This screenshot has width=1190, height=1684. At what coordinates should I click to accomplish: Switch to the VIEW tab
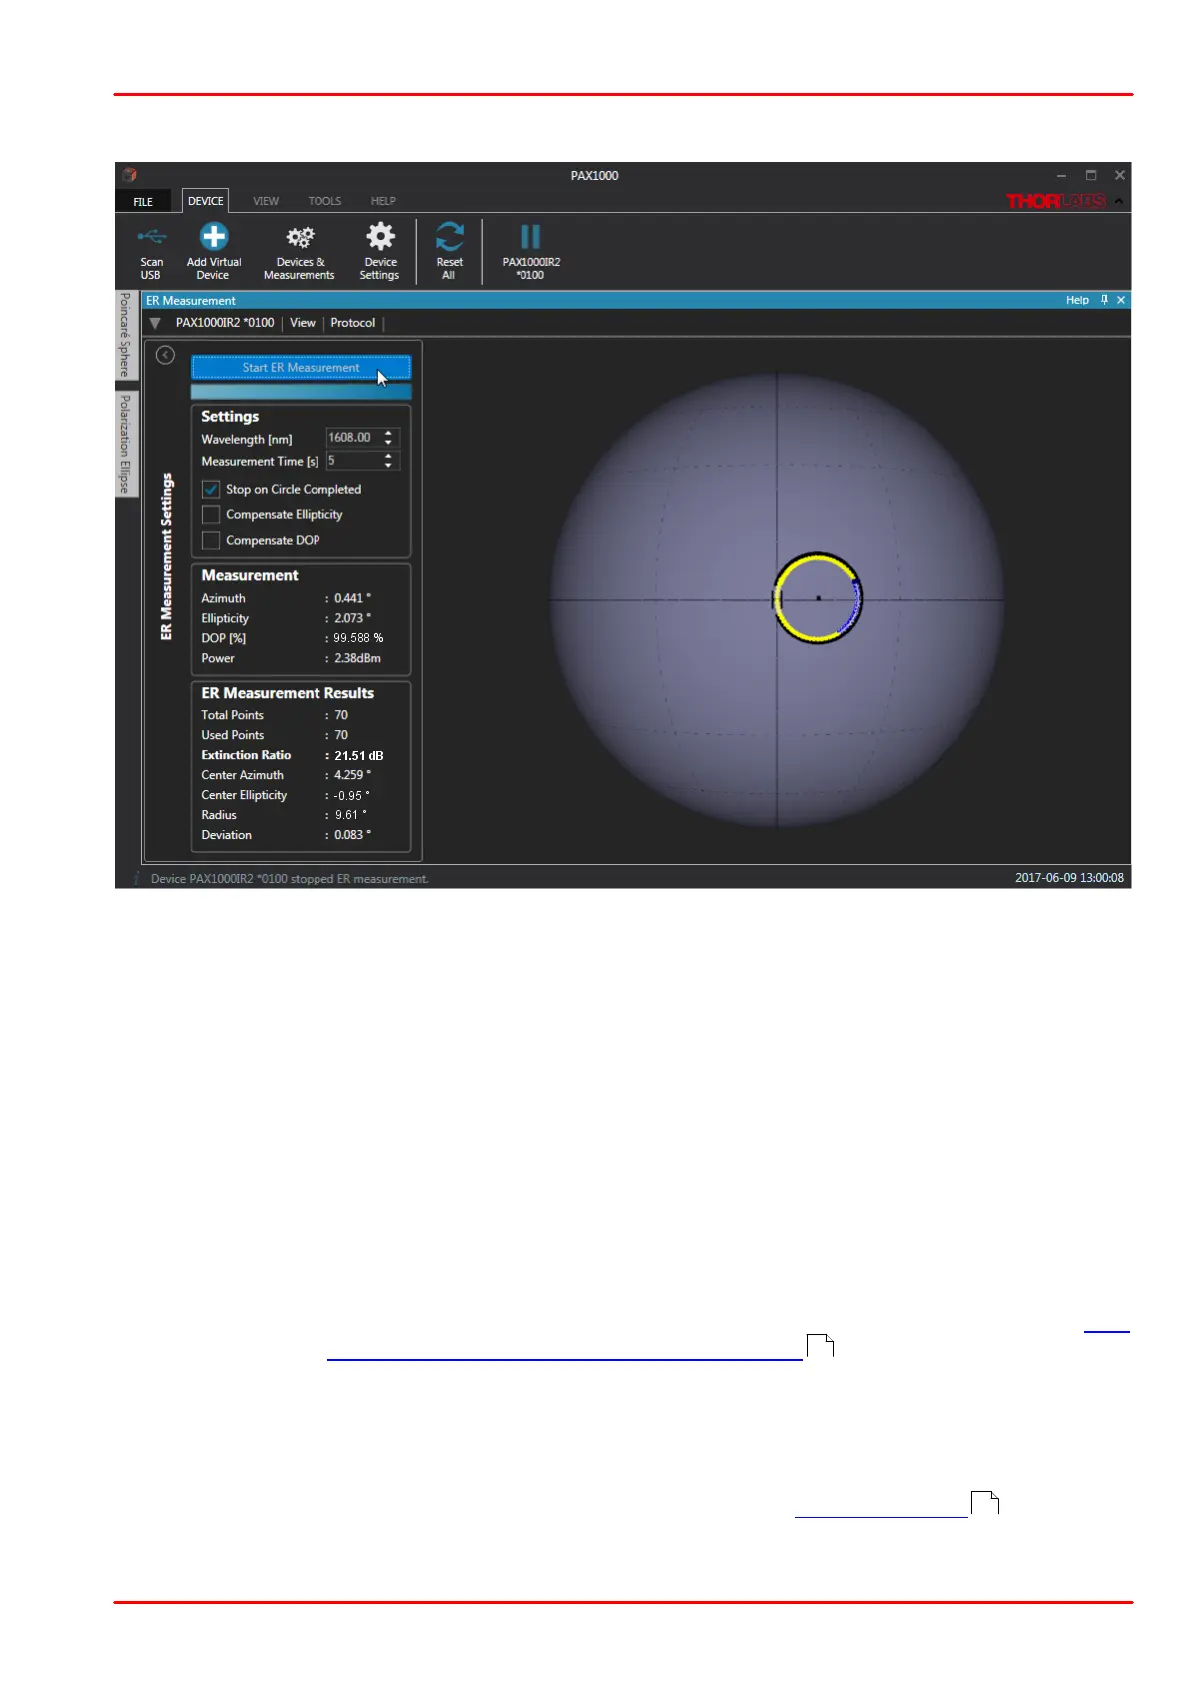(x=266, y=201)
